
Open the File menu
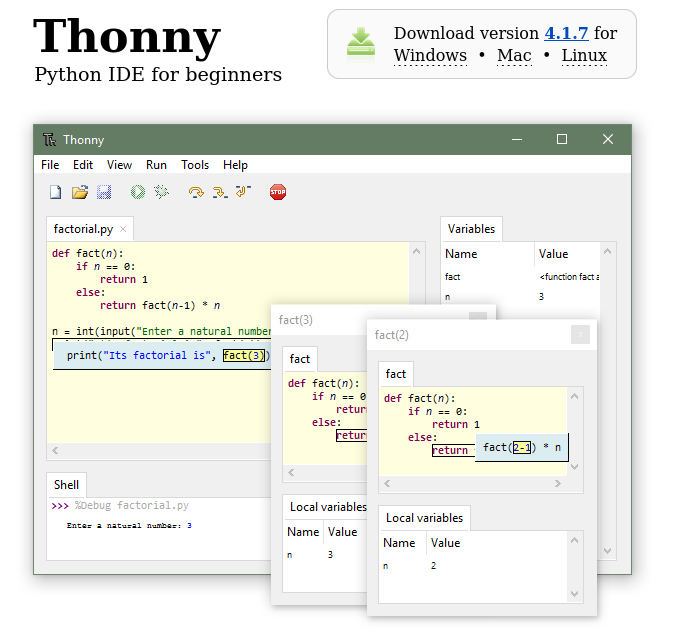click(x=50, y=165)
